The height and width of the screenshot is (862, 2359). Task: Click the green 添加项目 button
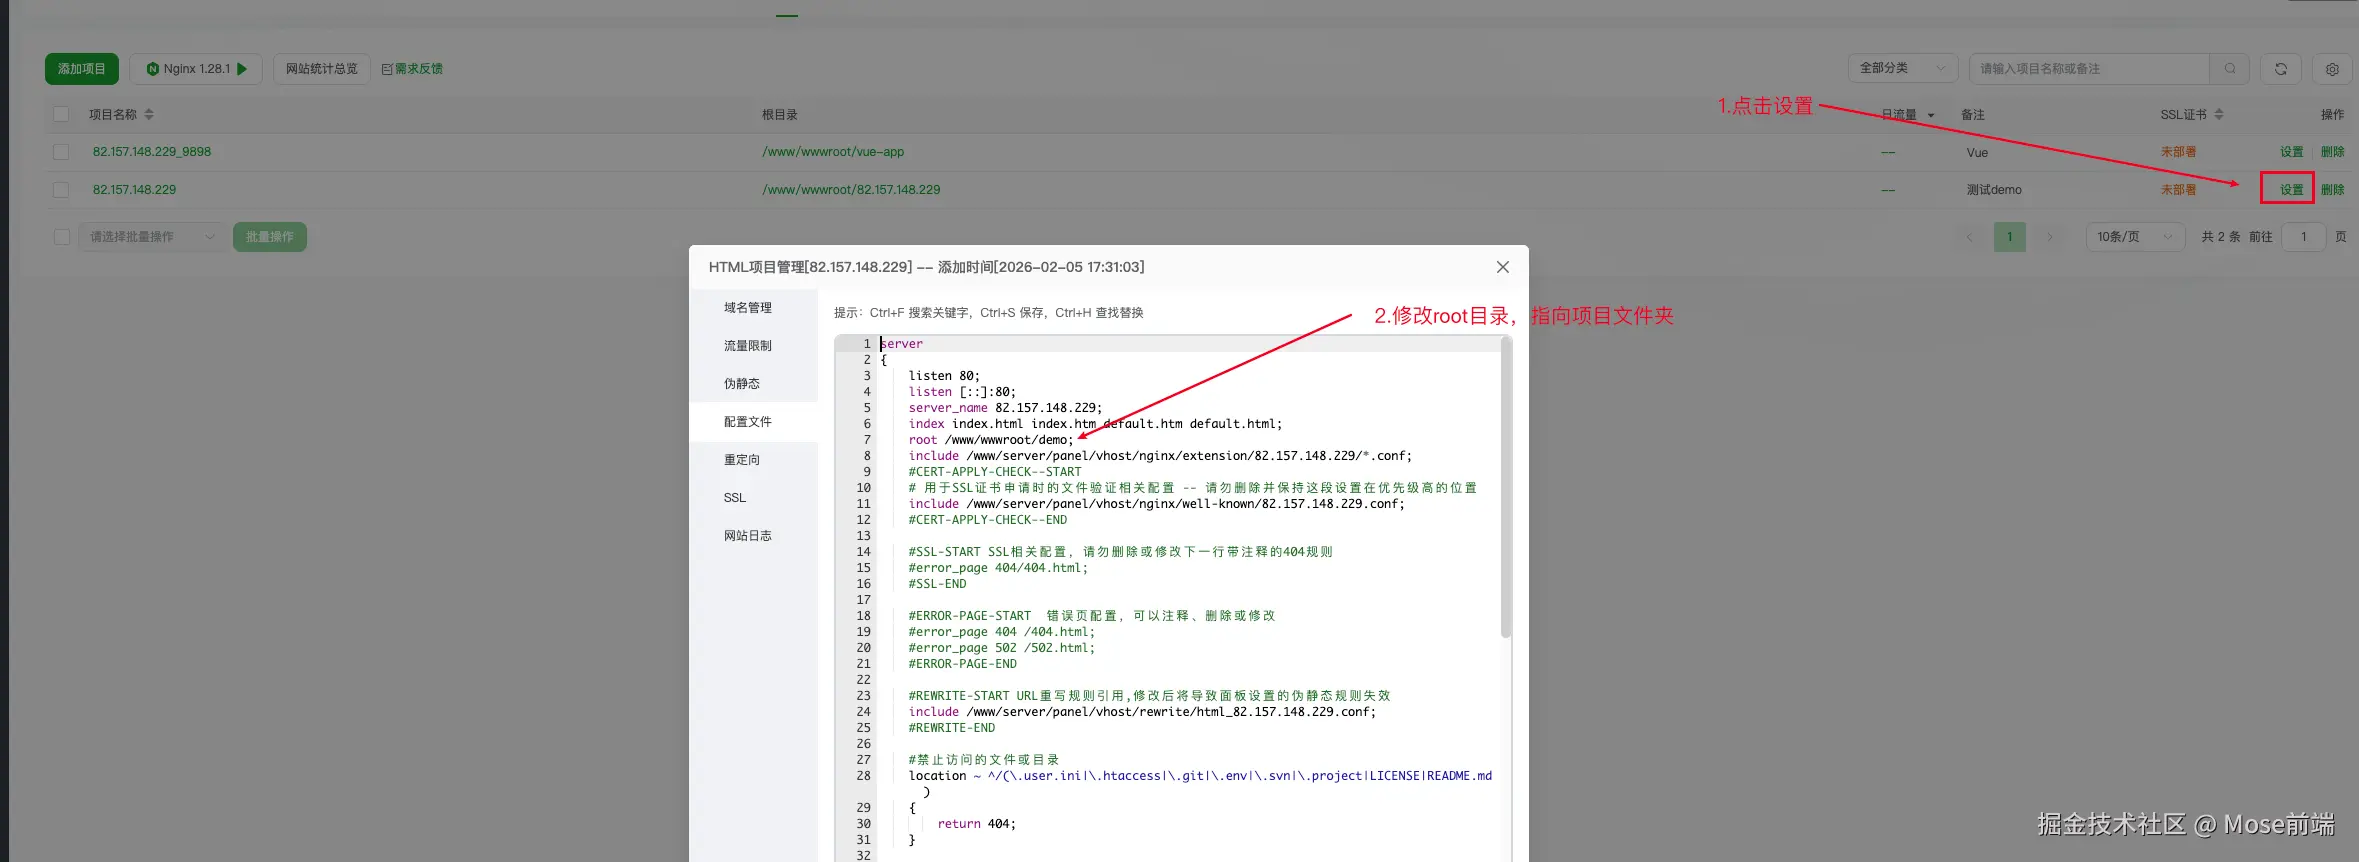coord(81,69)
